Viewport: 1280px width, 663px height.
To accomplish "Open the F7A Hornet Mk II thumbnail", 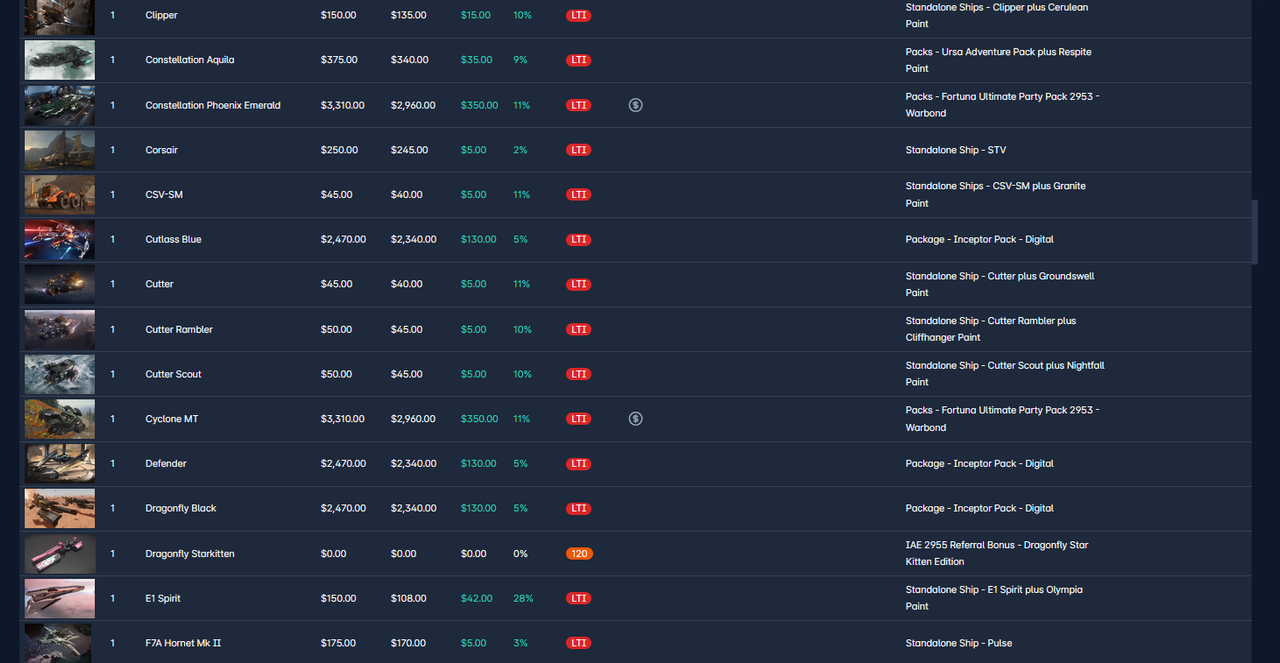I will click(60, 643).
